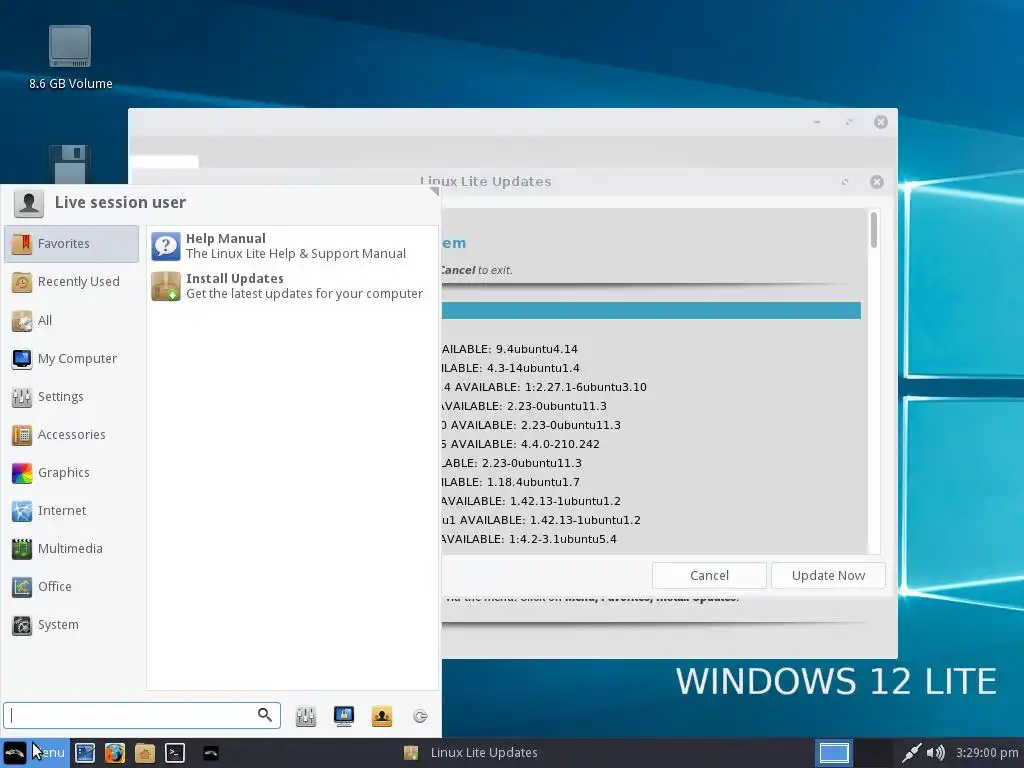This screenshot has height=768, width=1024.
Task: Click the blue progress bar in updates dialog
Action: pyautogui.click(x=651, y=311)
